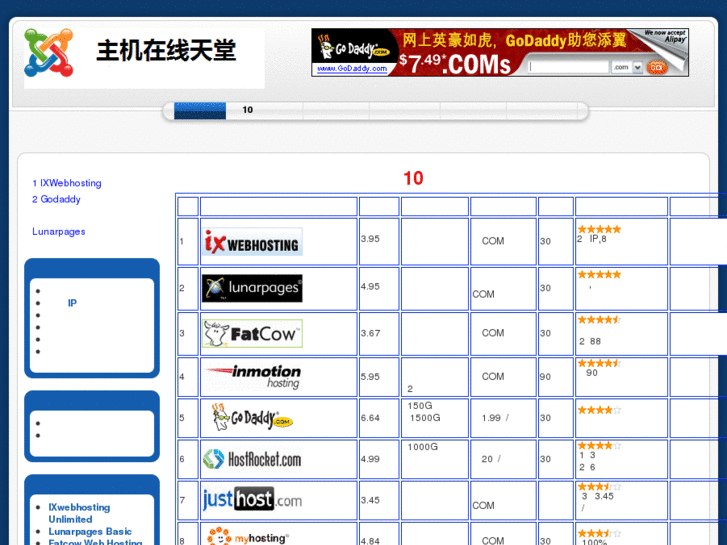Image resolution: width=727 pixels, height=545 pixels.
Task: Click the 3.67 price in FatCow row
Action: tap(370, 333)
